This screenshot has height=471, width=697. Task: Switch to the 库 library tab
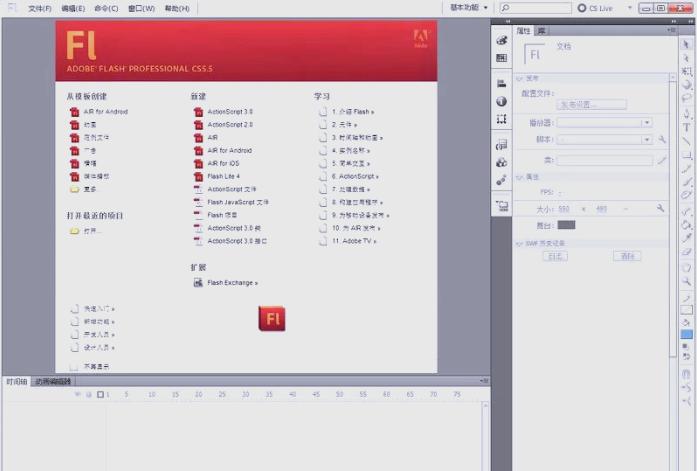pyautogui.click(x=541, y=31)
